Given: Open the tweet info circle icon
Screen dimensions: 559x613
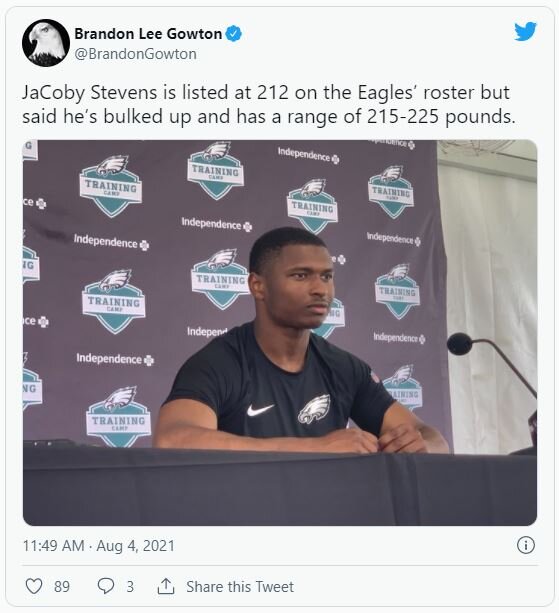Looking at the screenshot, I should 525,545.
